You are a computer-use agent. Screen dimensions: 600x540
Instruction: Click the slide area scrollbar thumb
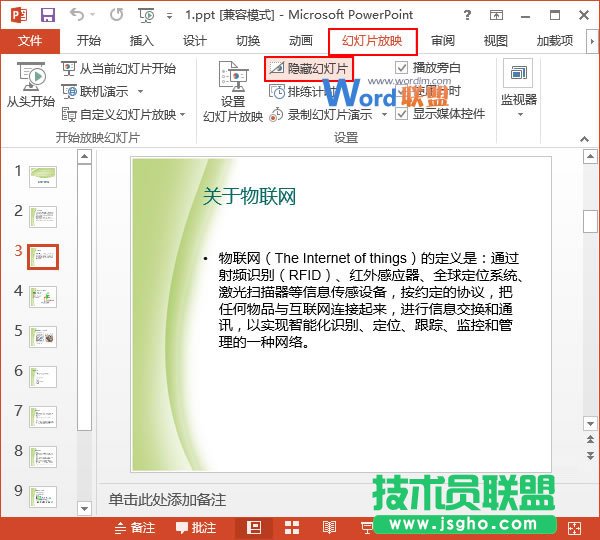[x=590, y=221]
